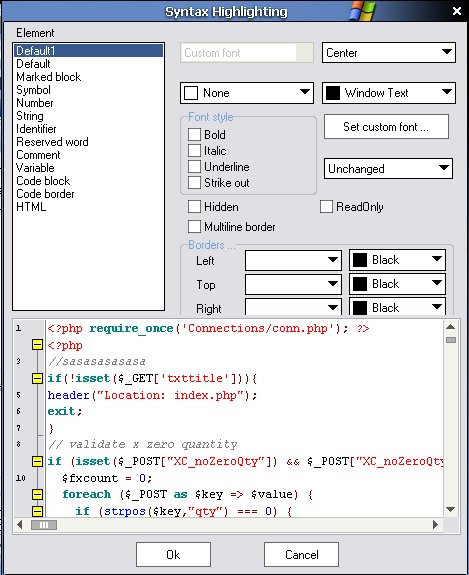The height and width of the screenshot is (575, 469).
Task: Enable the Bold font style checkbox
Action: pyautogui.click(x=194, y=135)
